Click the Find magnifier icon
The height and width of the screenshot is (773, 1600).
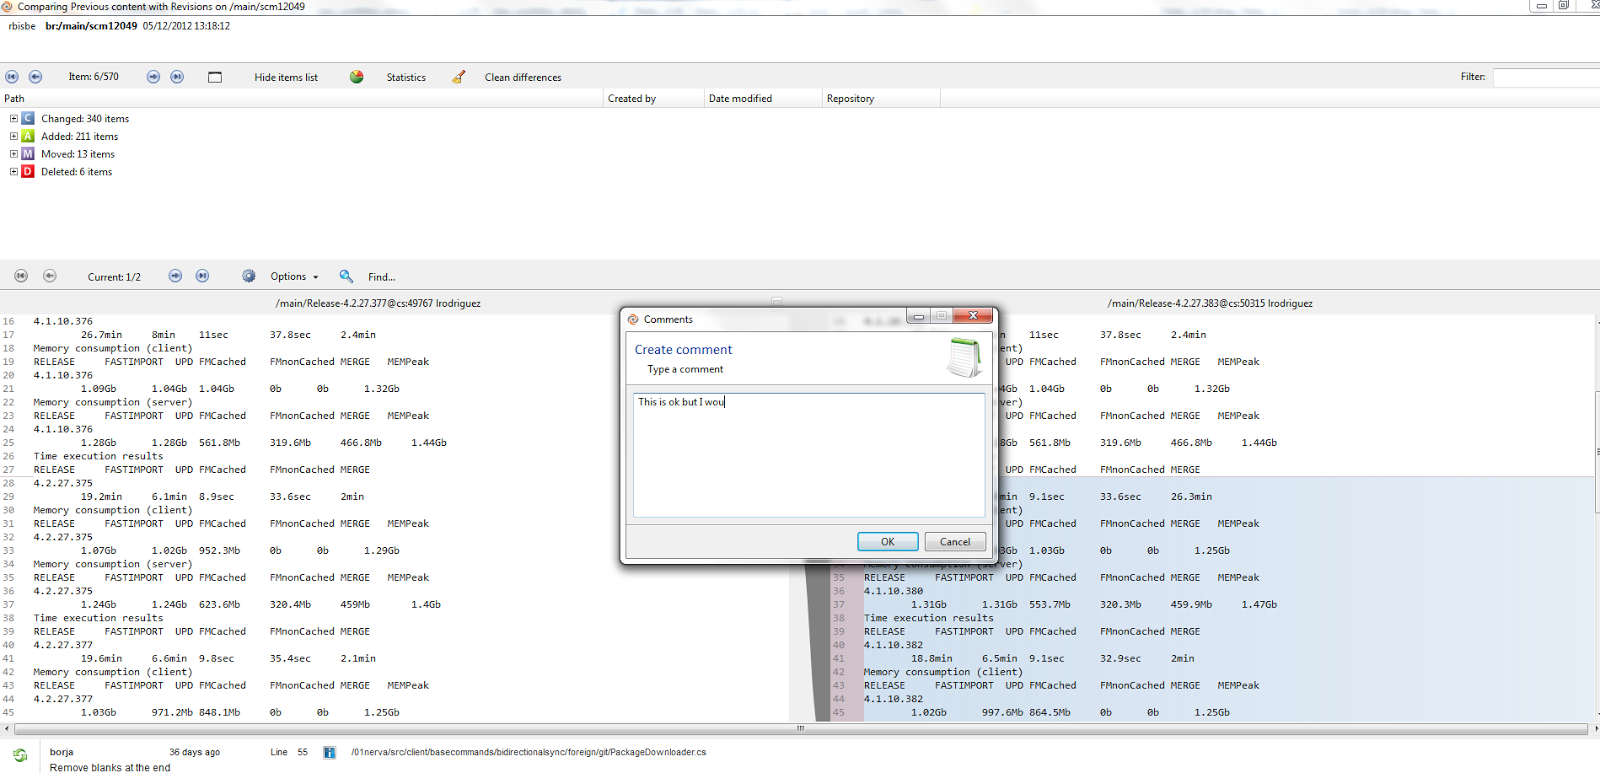[x=346, y=276]
